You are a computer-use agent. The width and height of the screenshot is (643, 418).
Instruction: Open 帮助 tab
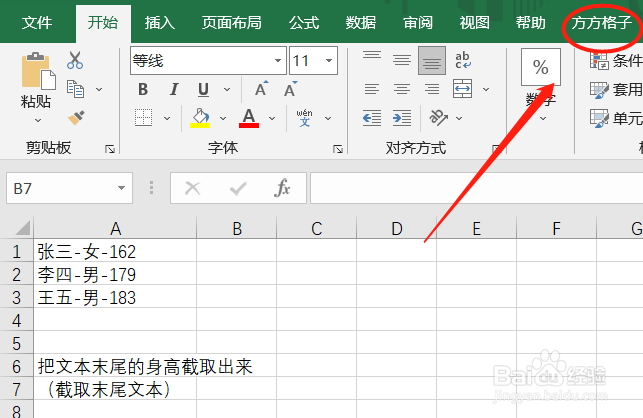coord(531,23)
